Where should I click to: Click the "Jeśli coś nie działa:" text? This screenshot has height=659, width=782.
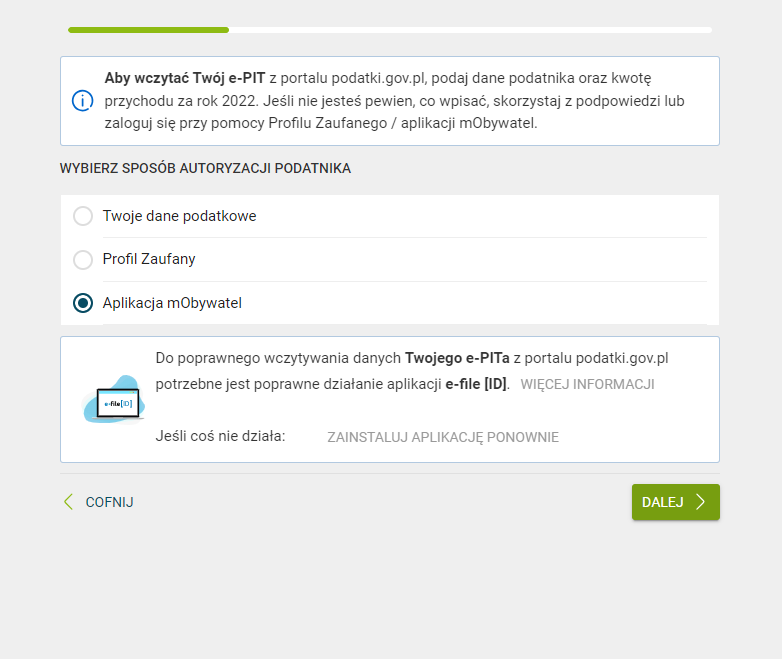221,436
